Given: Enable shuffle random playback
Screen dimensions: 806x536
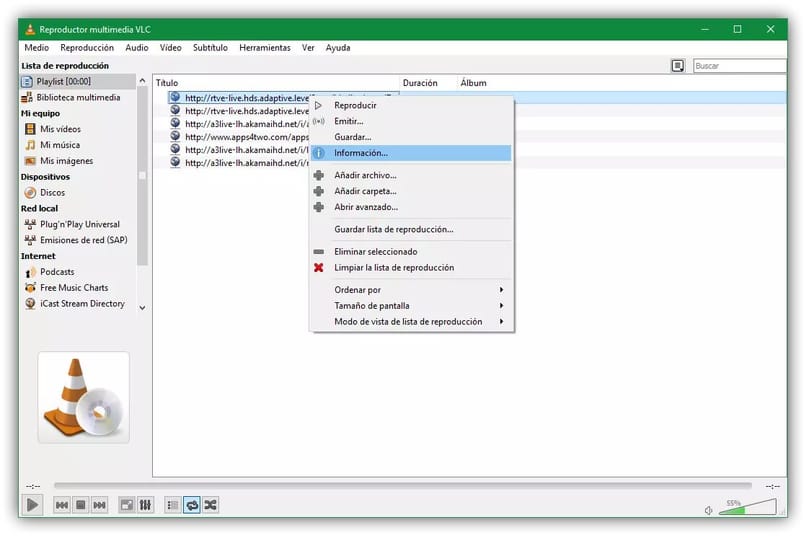Looking at the screenshot, I should click(x=210, y=506).
